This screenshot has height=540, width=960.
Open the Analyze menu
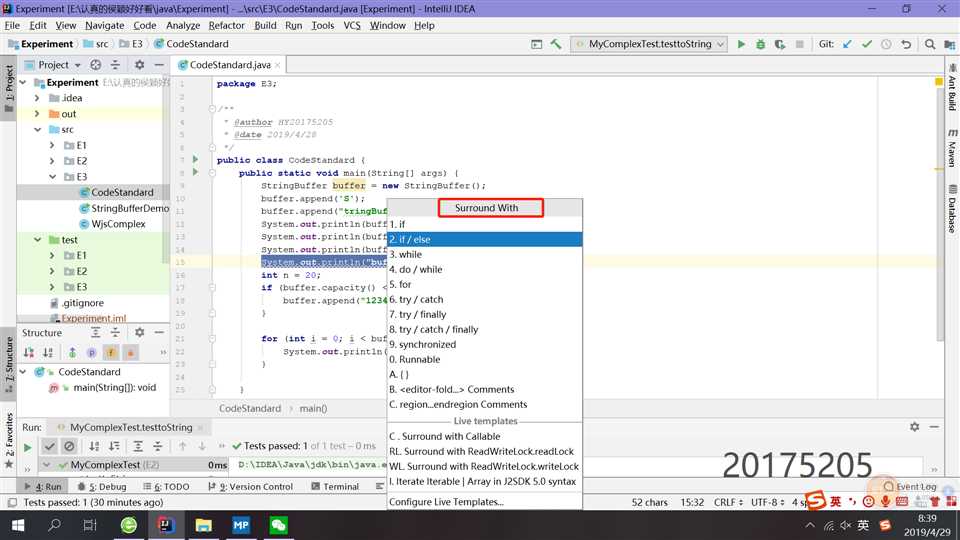(182, 25)
